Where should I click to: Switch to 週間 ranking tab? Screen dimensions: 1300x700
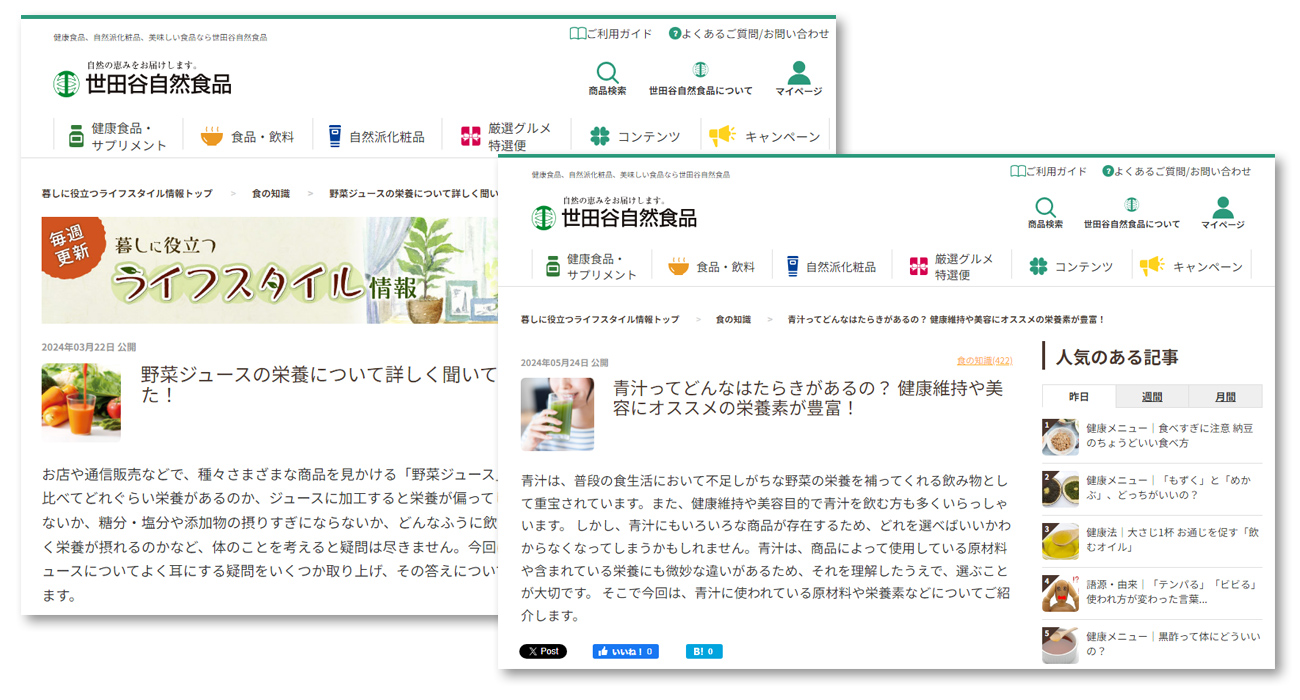tap(1152, 396)
